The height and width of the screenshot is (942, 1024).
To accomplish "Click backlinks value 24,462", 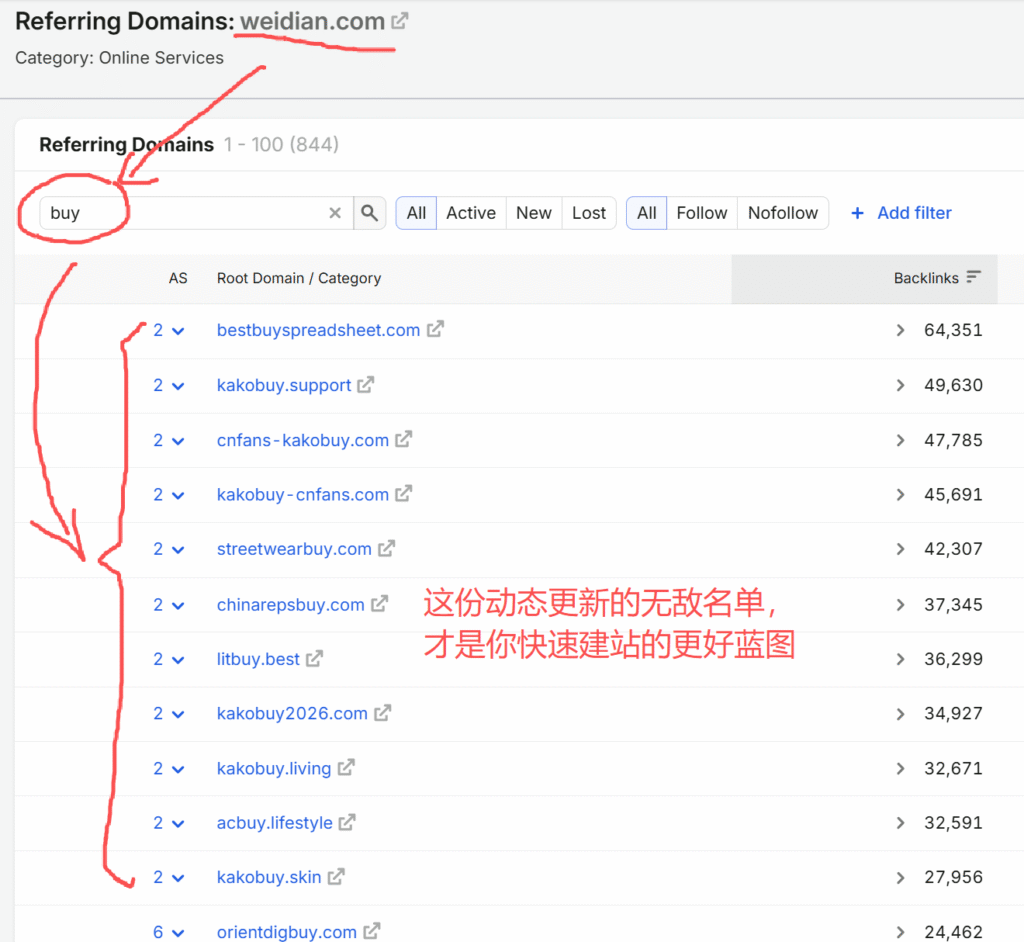I will [953, 932].
